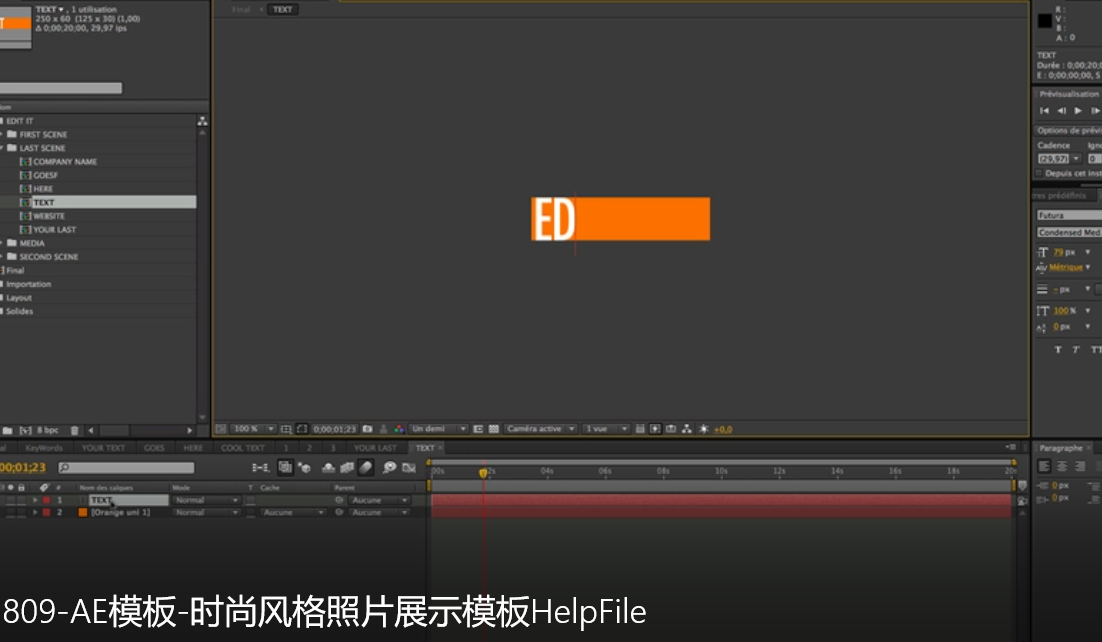Click the delete trash icon in project panel
Viewport: 1102px width, 642px height.
(75, 430)
